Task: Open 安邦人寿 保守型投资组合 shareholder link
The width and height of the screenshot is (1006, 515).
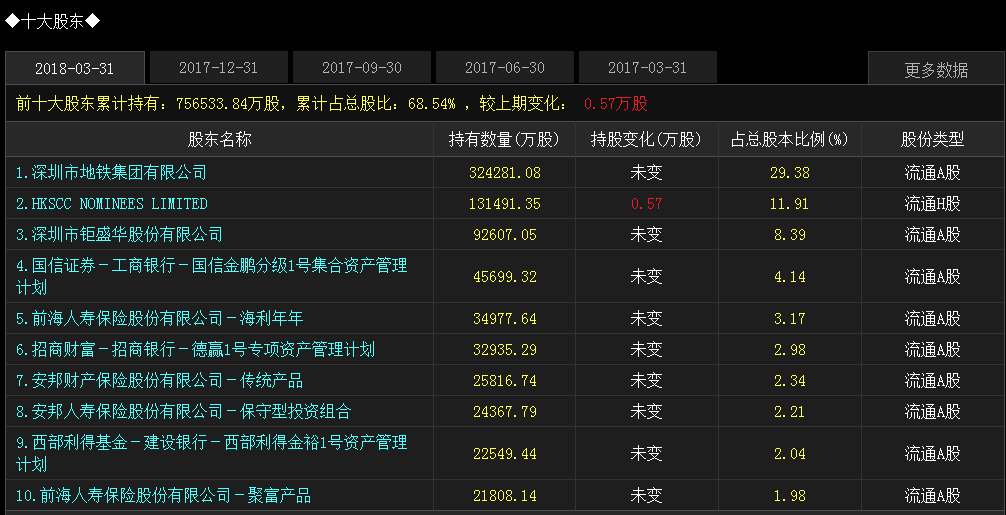Action: (x=183, y=410)
